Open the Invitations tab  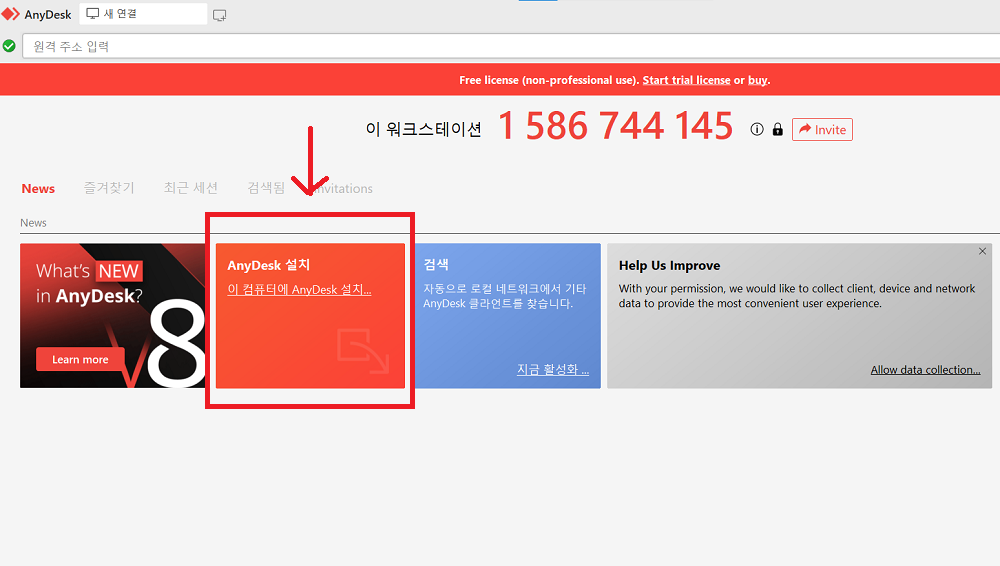[x=343, y=188]
